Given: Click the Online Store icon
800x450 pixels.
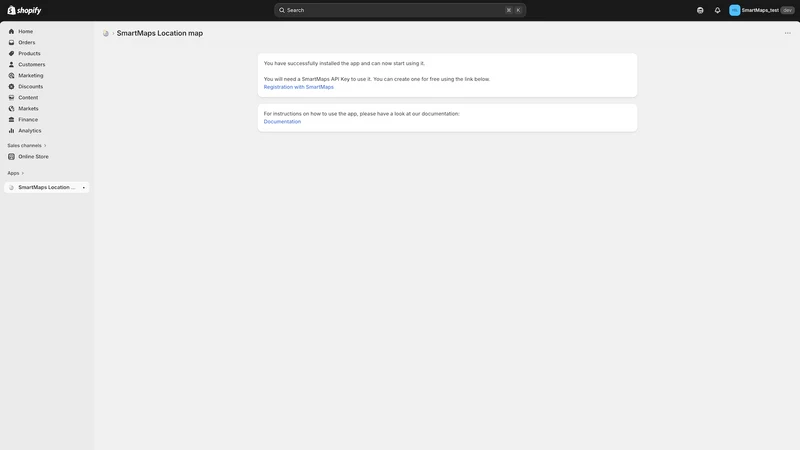Looking at the screenshot, I should (x=11, y=157).
